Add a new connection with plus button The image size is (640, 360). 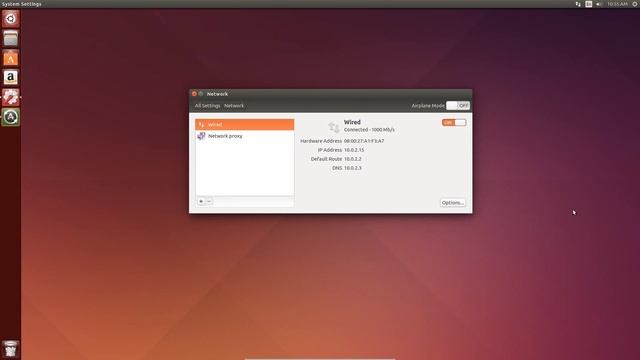click(201, 201)
